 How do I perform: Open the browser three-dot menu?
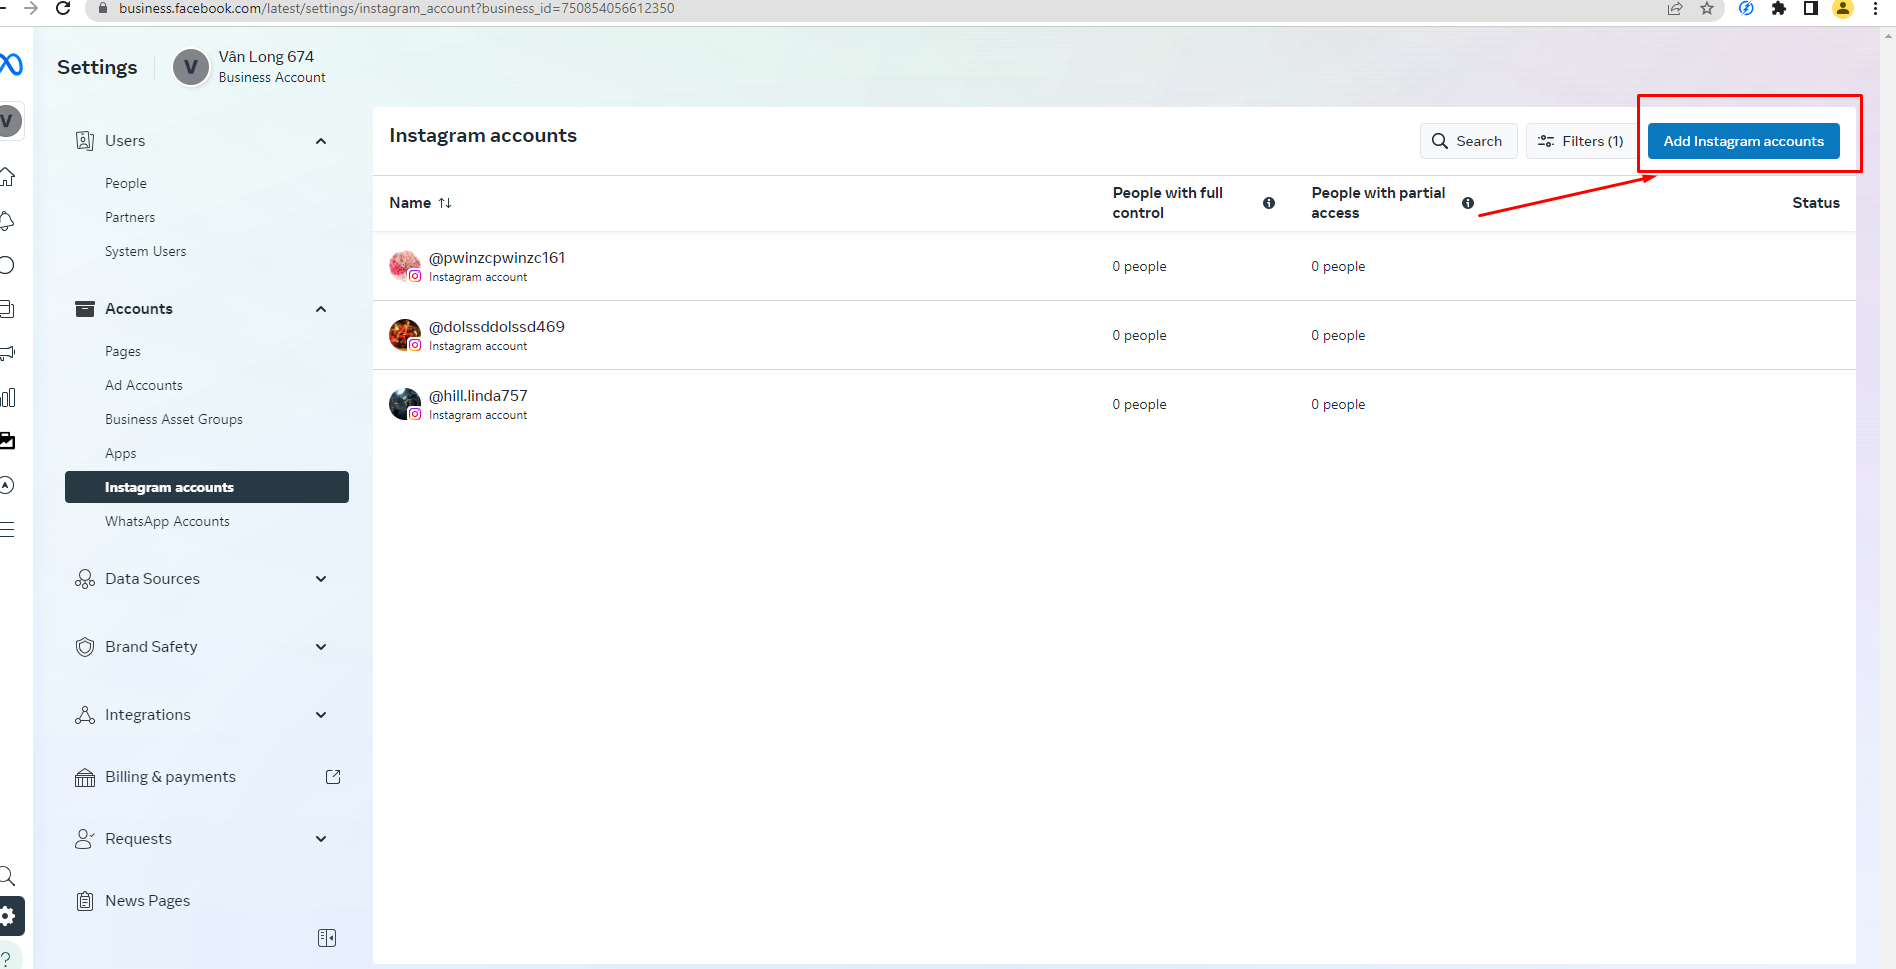(1875, 8)
